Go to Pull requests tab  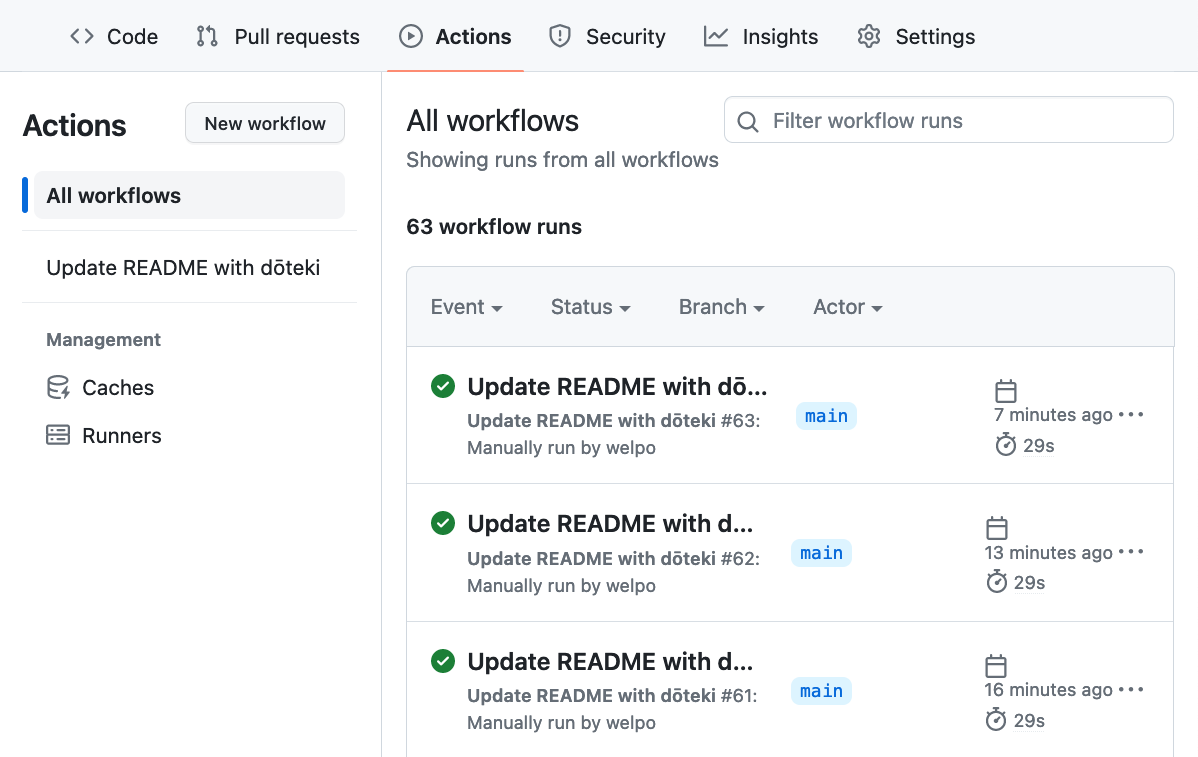277,37
